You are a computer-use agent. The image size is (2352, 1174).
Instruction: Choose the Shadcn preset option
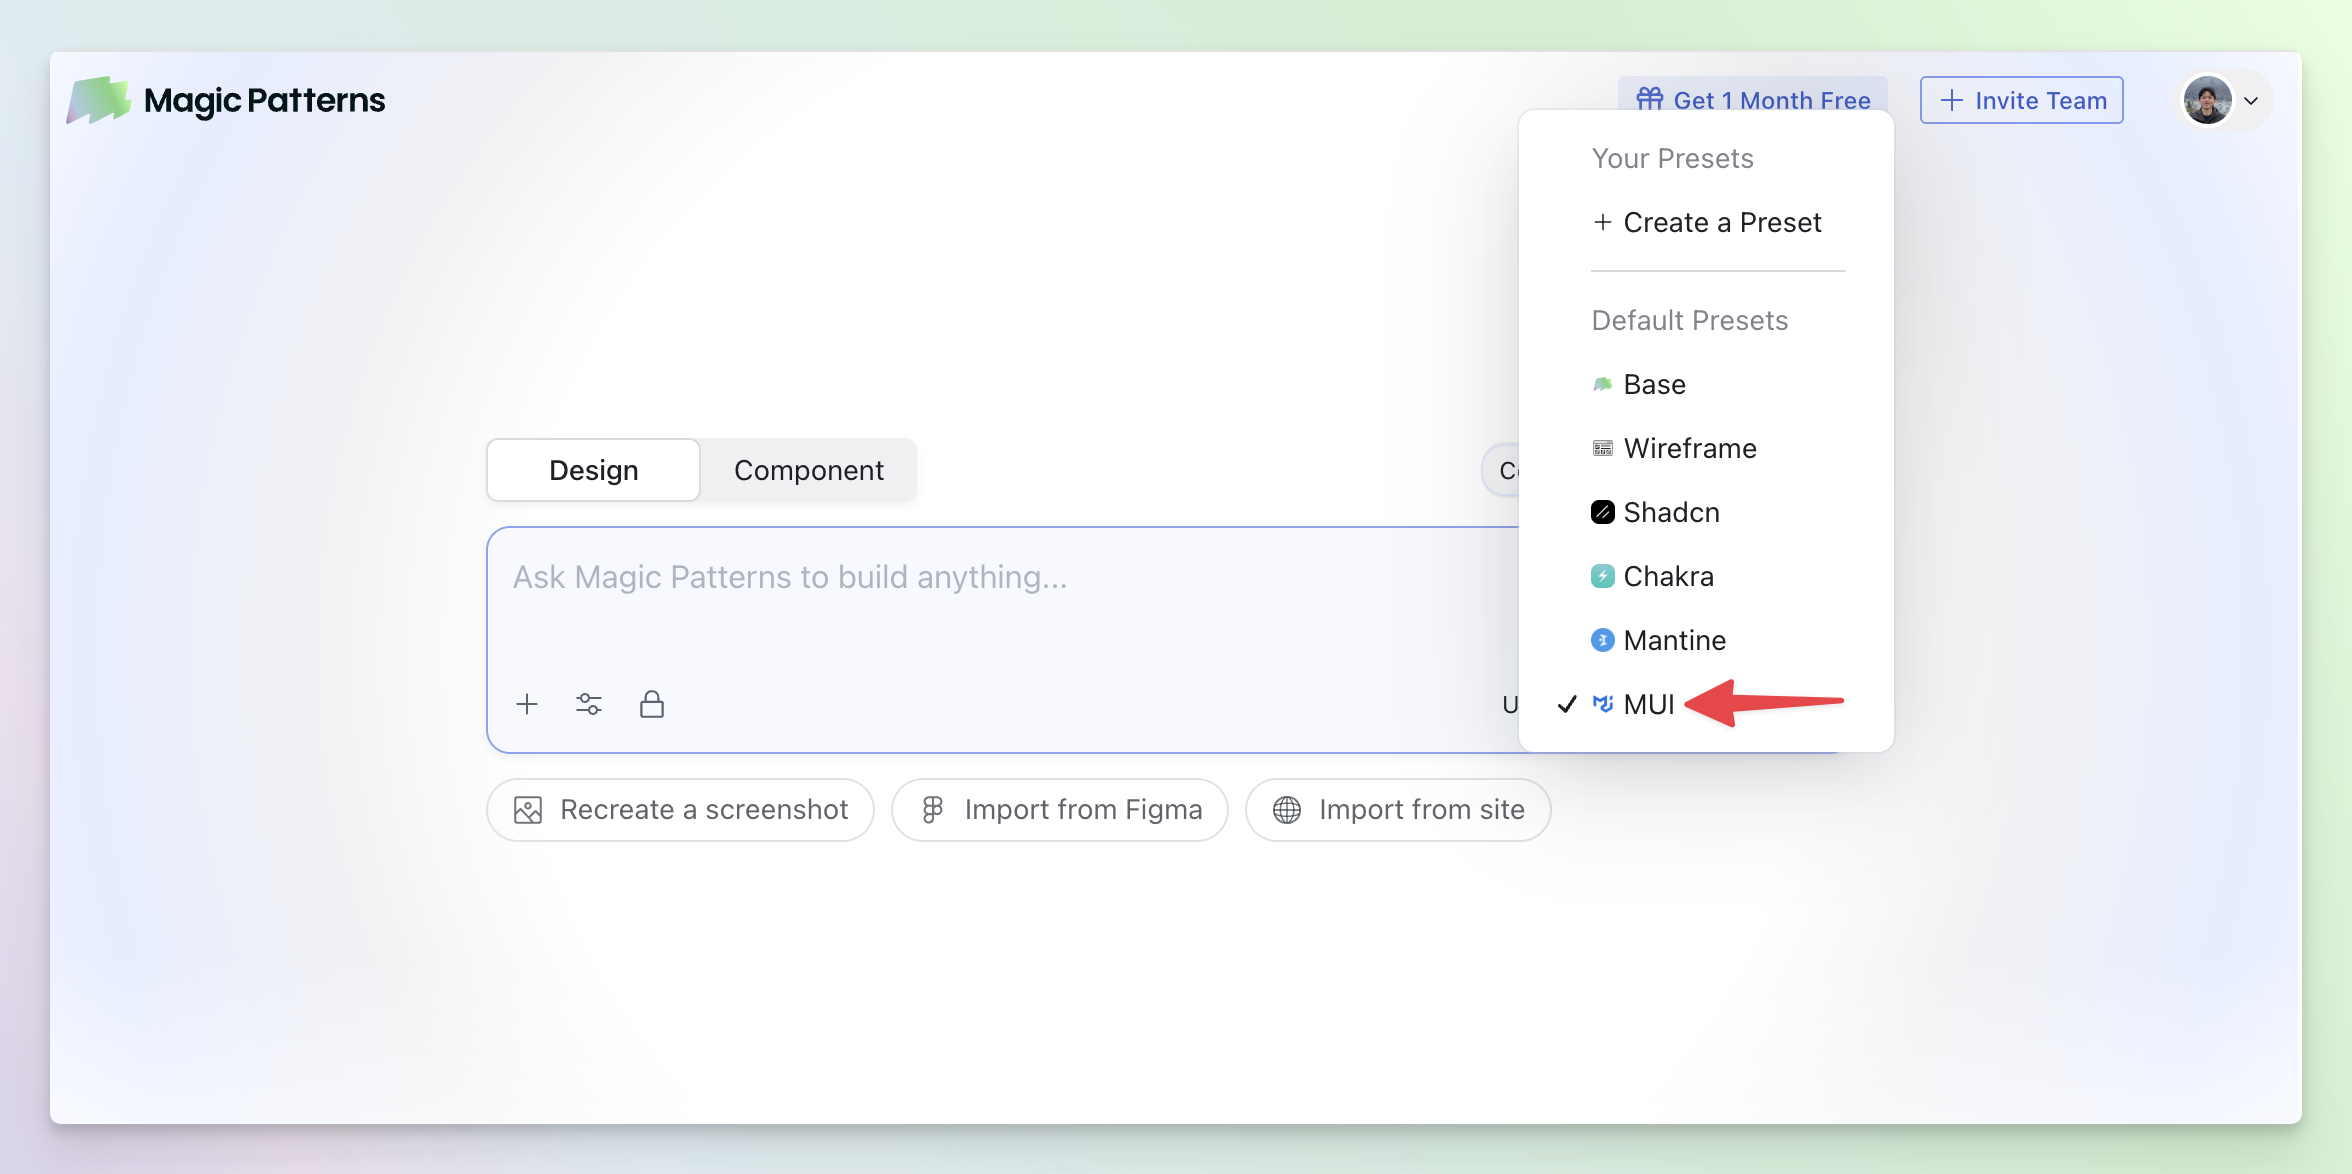[x=1670, y=512]
